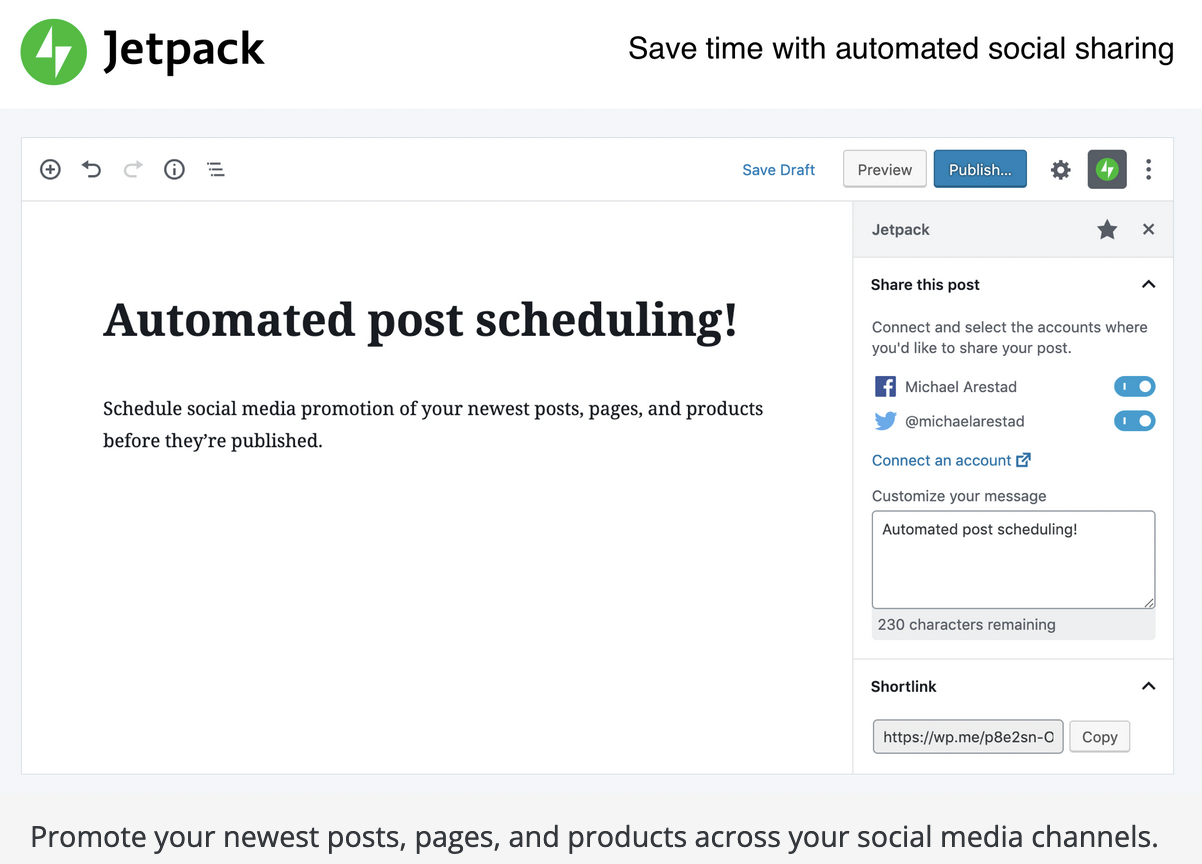Pin the Jetpack panel using the star
Viewport: 1202px width, 864px height.
coord(1107,229)
